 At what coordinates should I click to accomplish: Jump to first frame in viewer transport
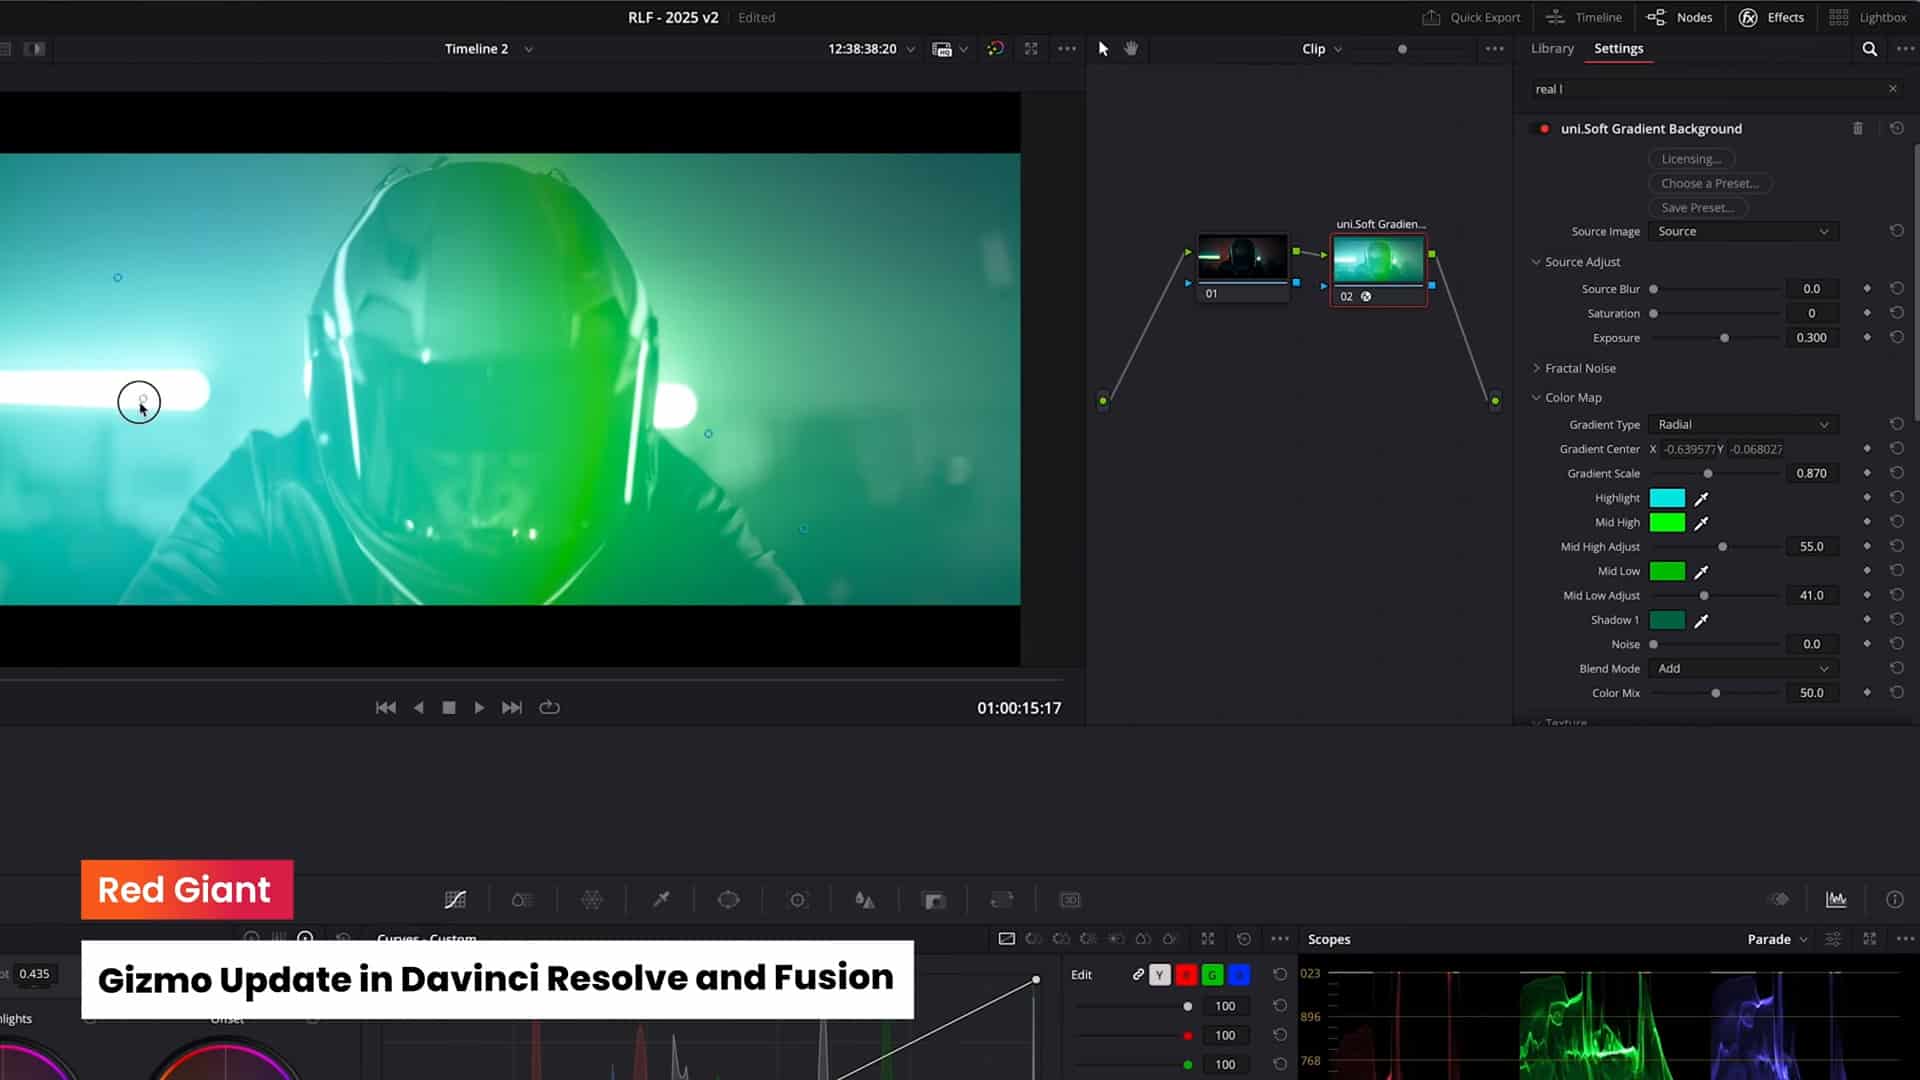pyautogui.click(x=385, y=707)
